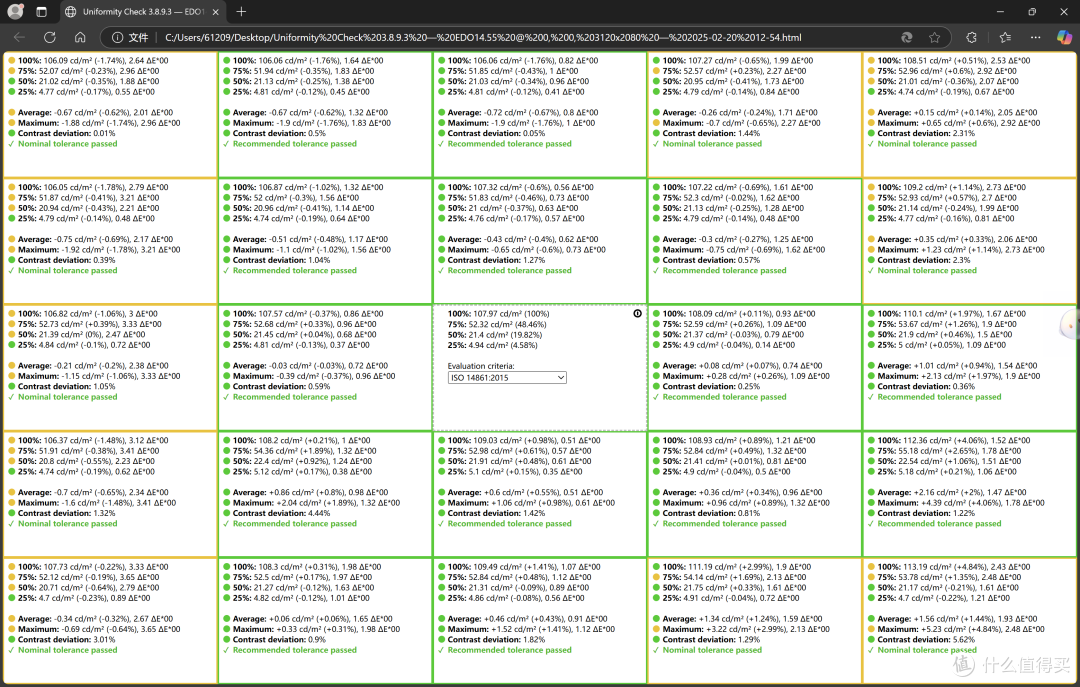
Task: Open the Settings and more ellipsis menu
Action: (x=1035, y=37)
